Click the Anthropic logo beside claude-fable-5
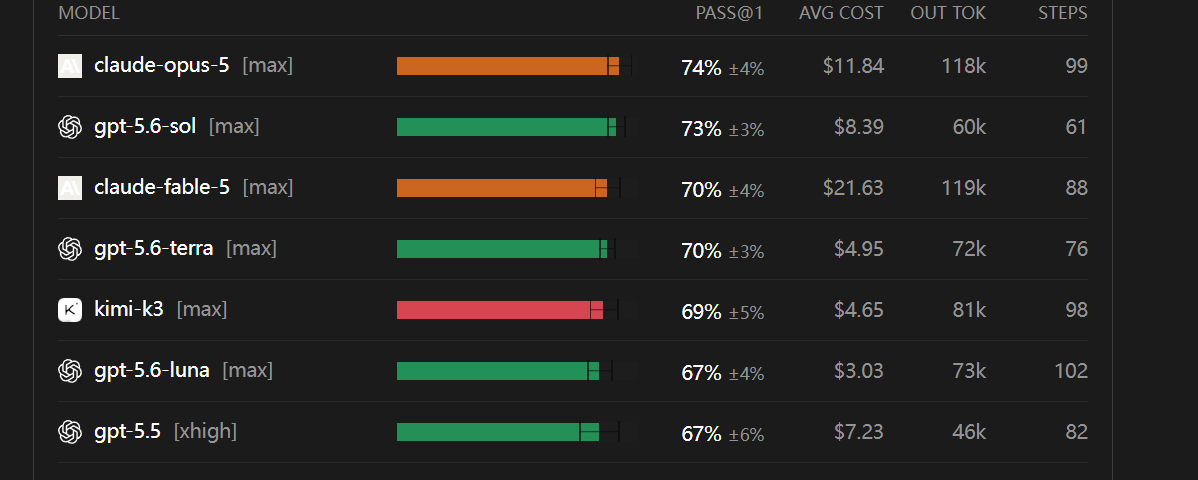The width and height of the screenshot is (1198, 480). pos(70,188)
